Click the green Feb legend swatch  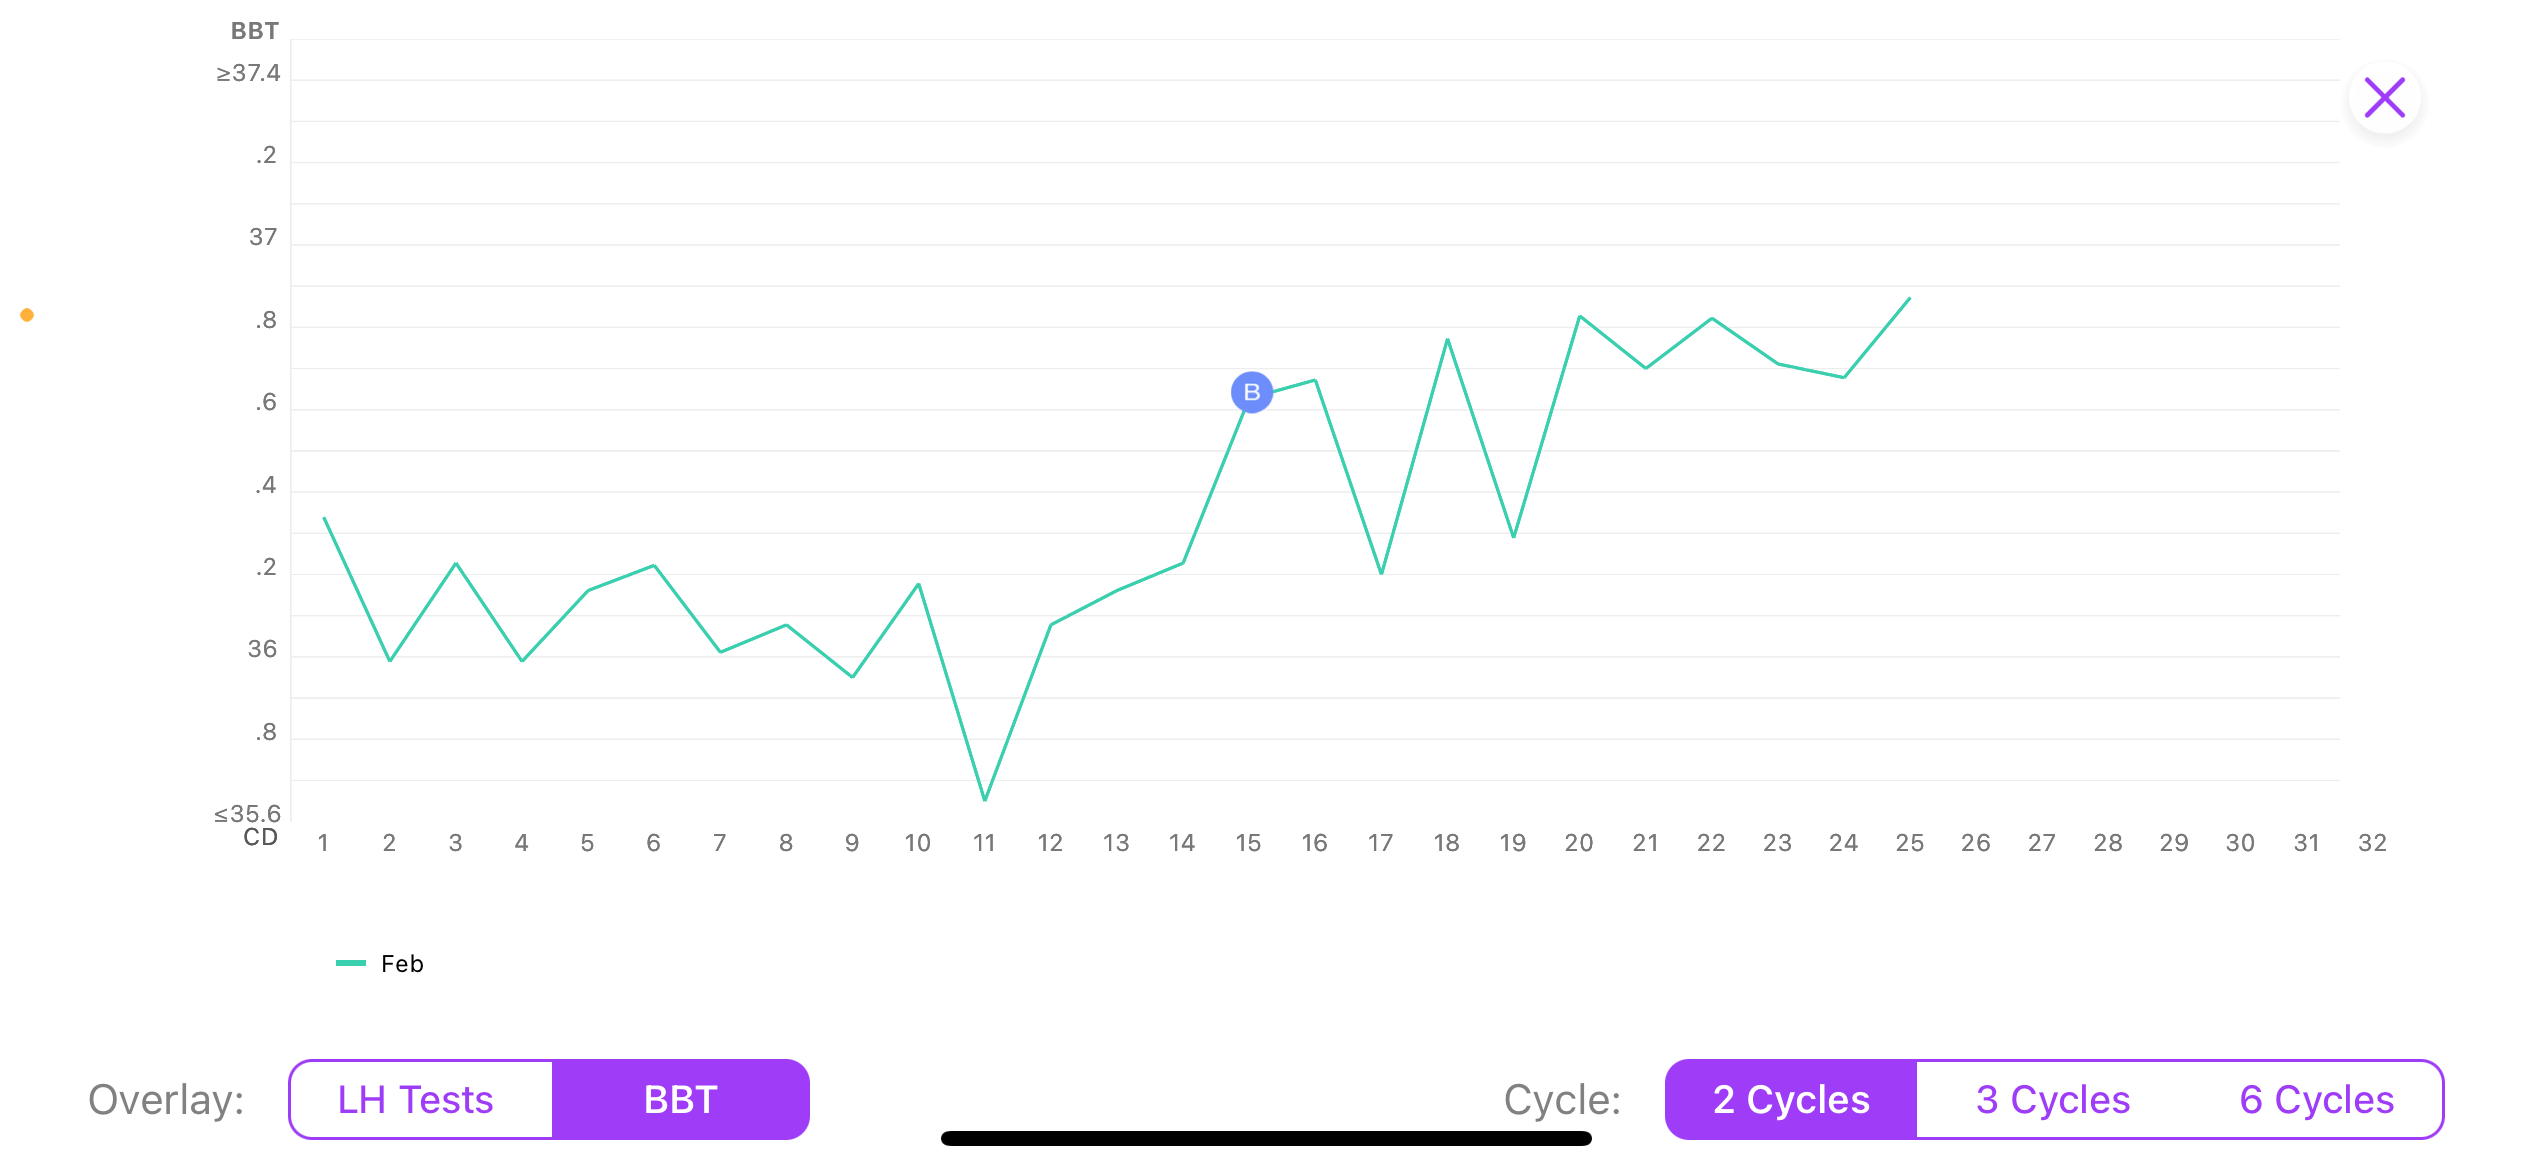pos(351,963)
